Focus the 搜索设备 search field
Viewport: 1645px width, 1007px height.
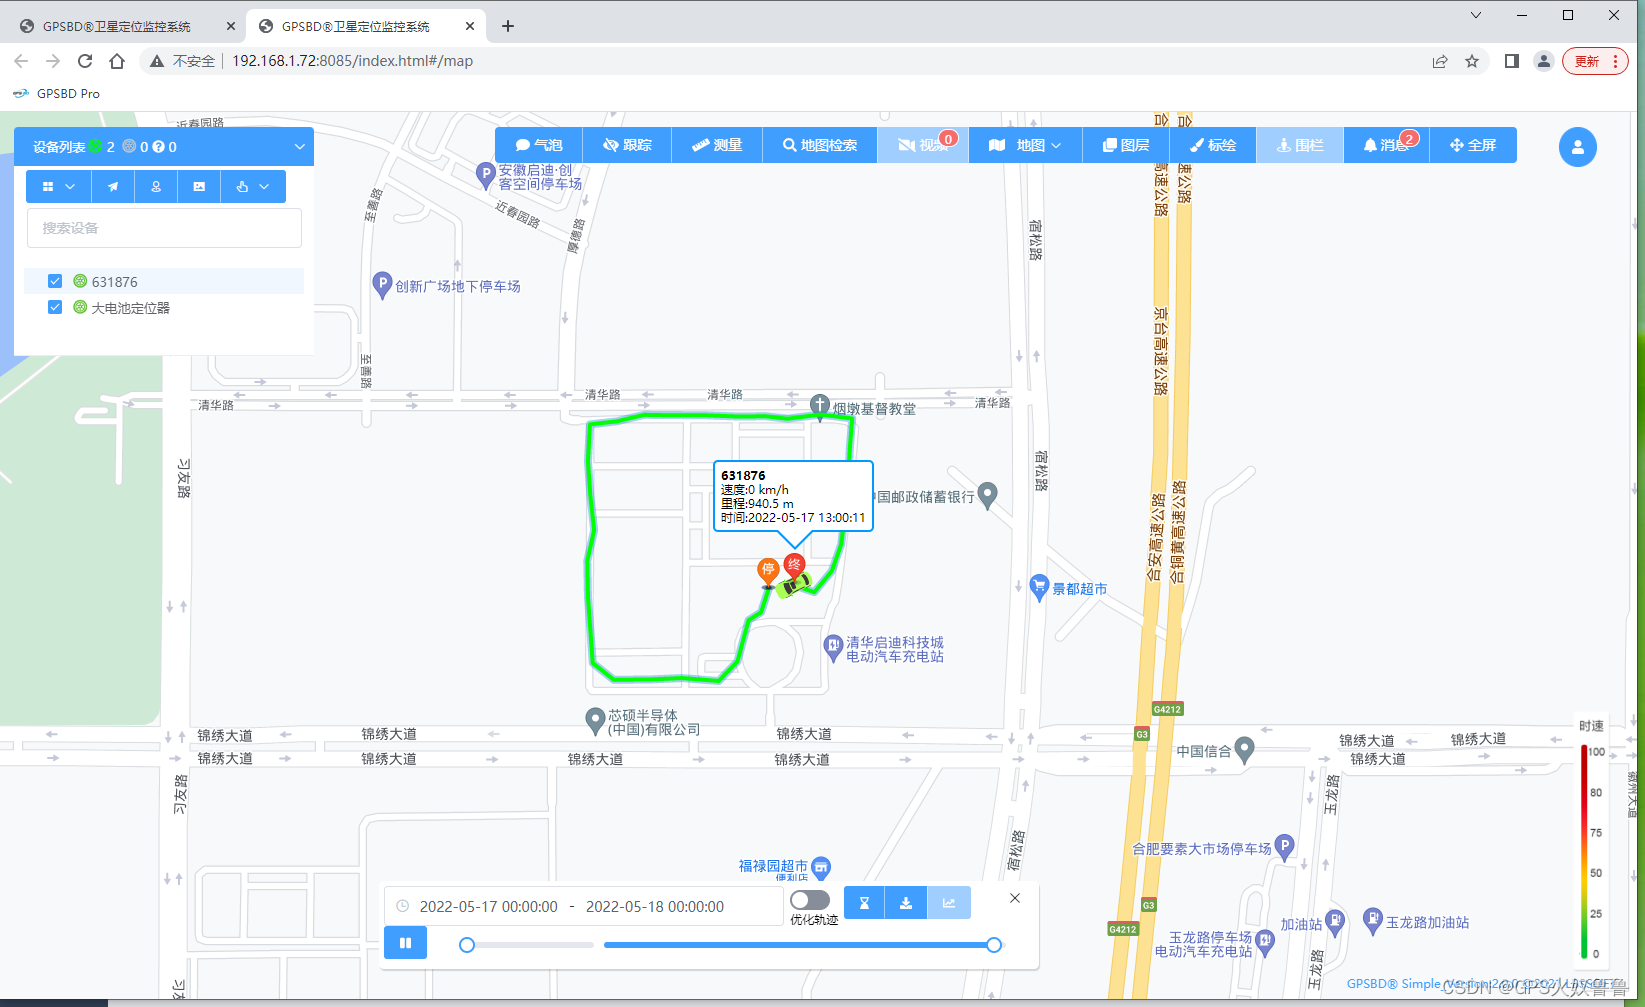(x=164, y=228)
